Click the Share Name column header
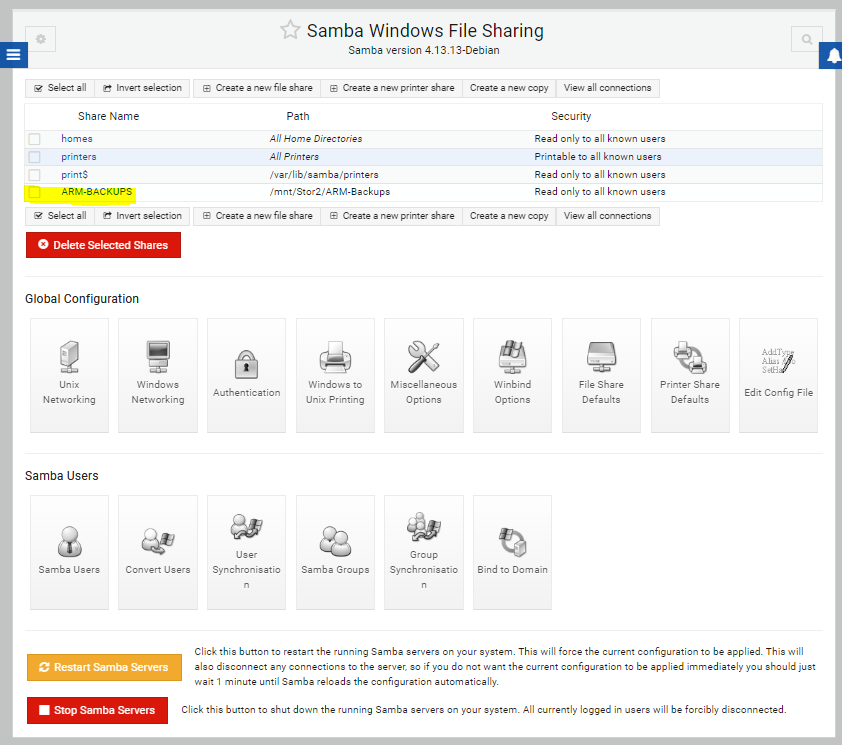 point(108,116)
